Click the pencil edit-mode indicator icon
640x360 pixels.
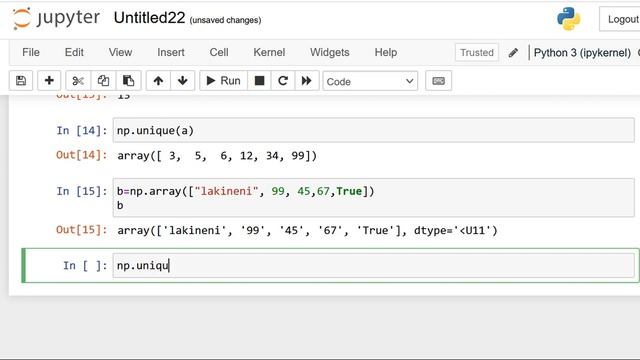click(513, 53)
